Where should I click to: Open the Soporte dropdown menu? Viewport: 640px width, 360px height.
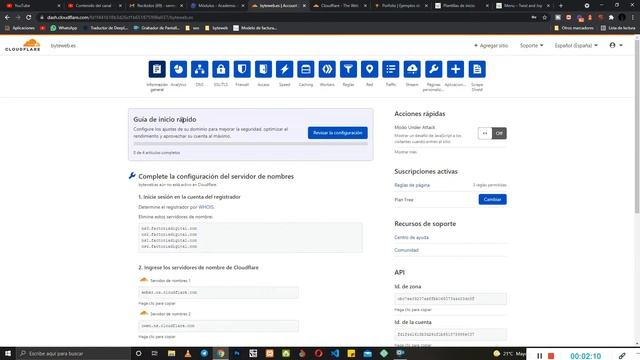pyautogui.click(x=531, y=46)
